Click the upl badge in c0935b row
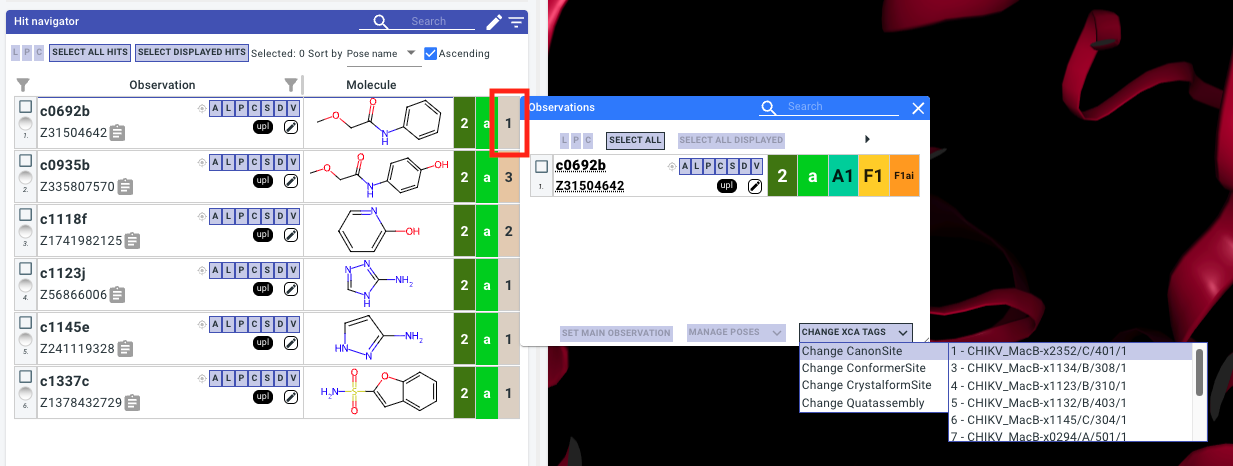 pyautogui.click(x=263, y=181)
